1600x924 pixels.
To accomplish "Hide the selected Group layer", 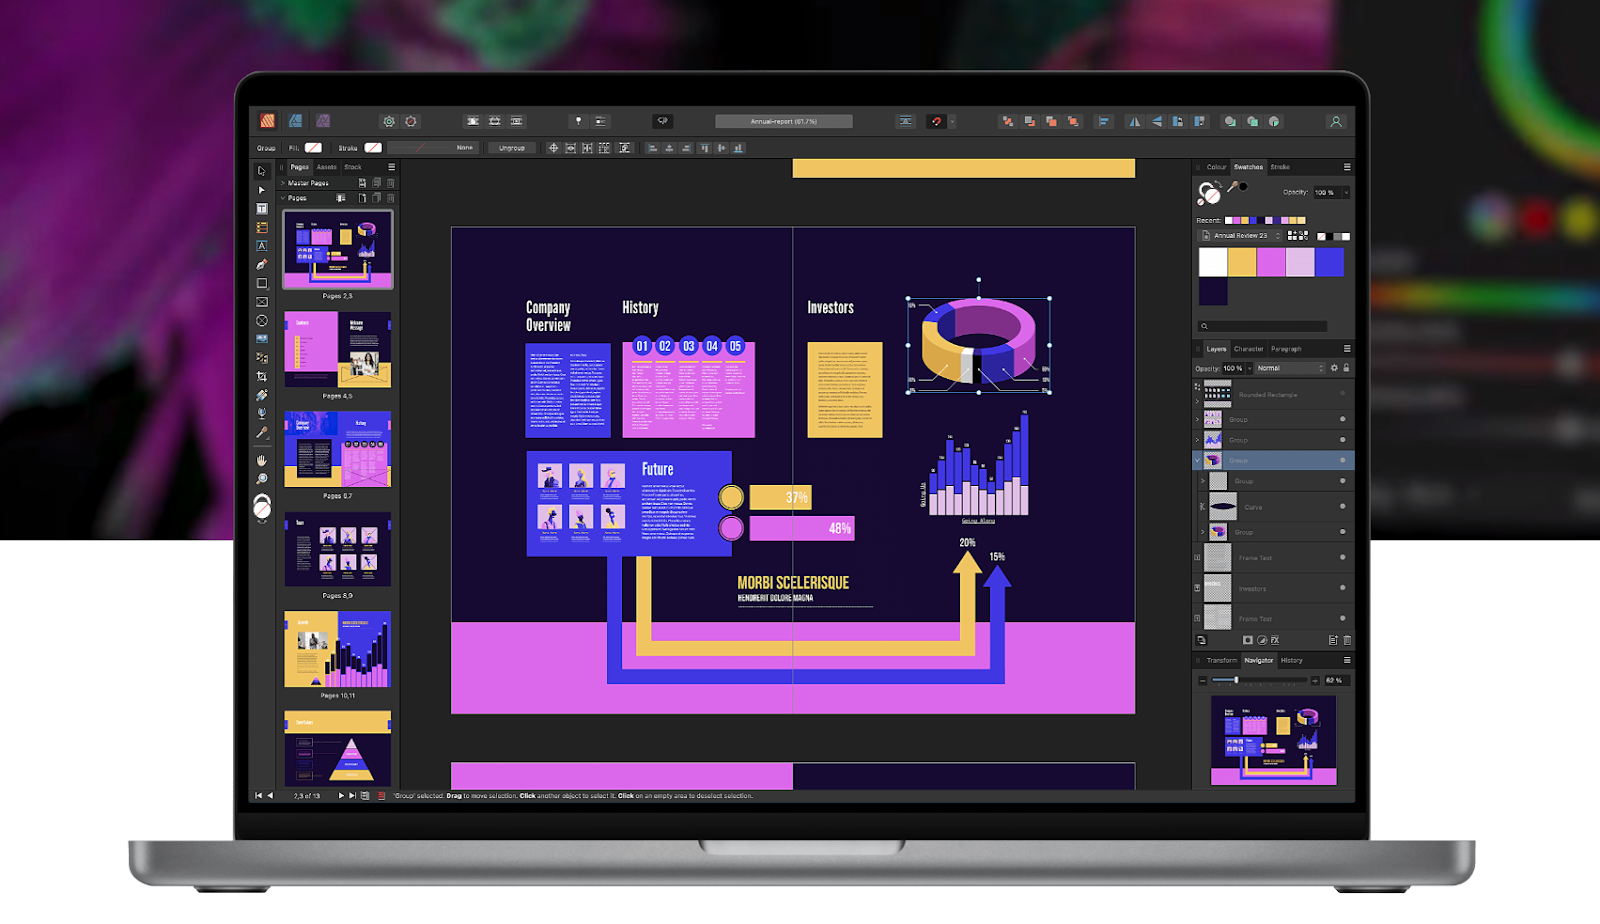I will (1342, 460).
